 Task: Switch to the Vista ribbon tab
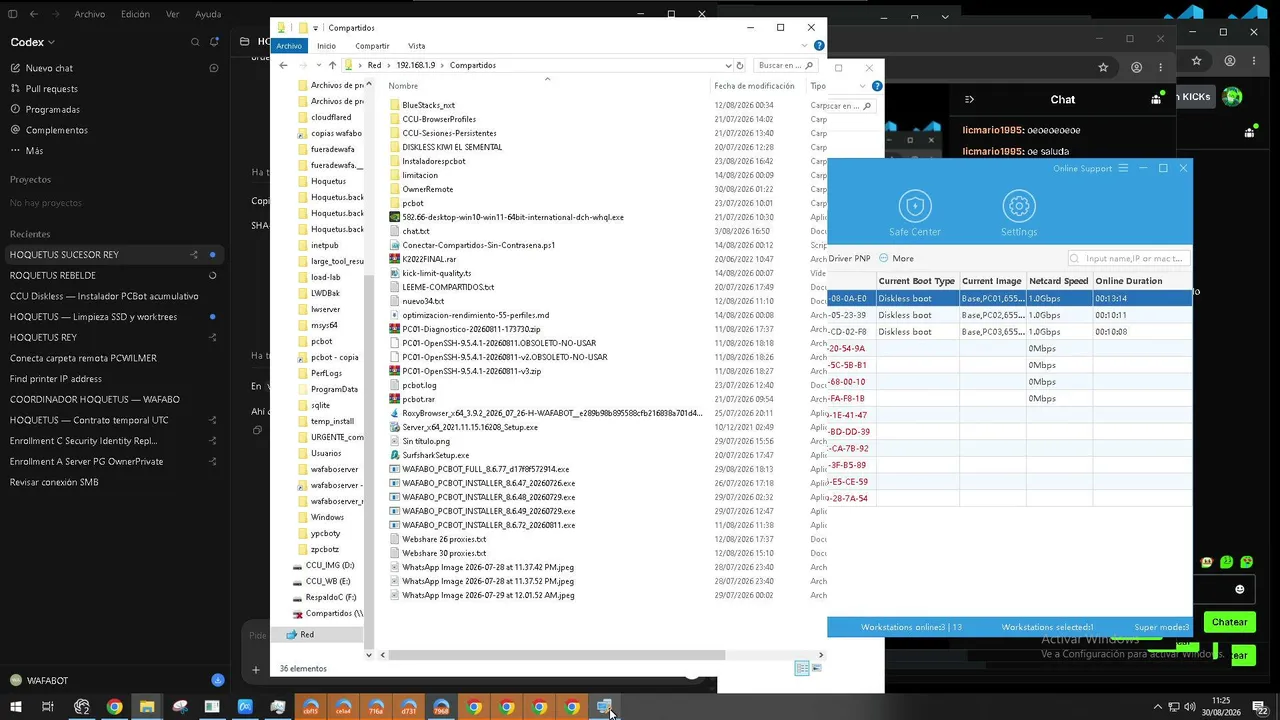(416, 46)
